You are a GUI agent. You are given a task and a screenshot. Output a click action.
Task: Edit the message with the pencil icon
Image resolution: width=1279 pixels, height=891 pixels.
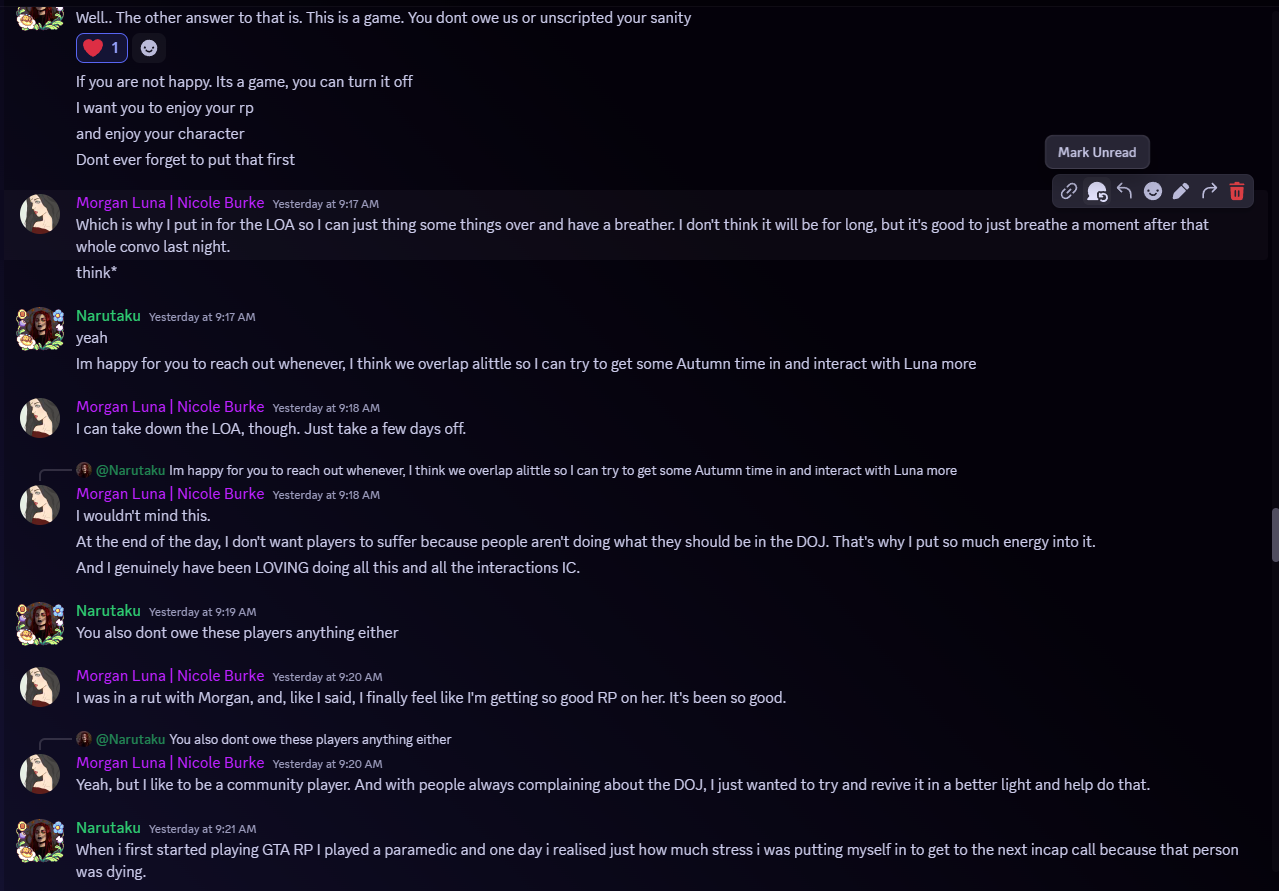point(1181,191)
